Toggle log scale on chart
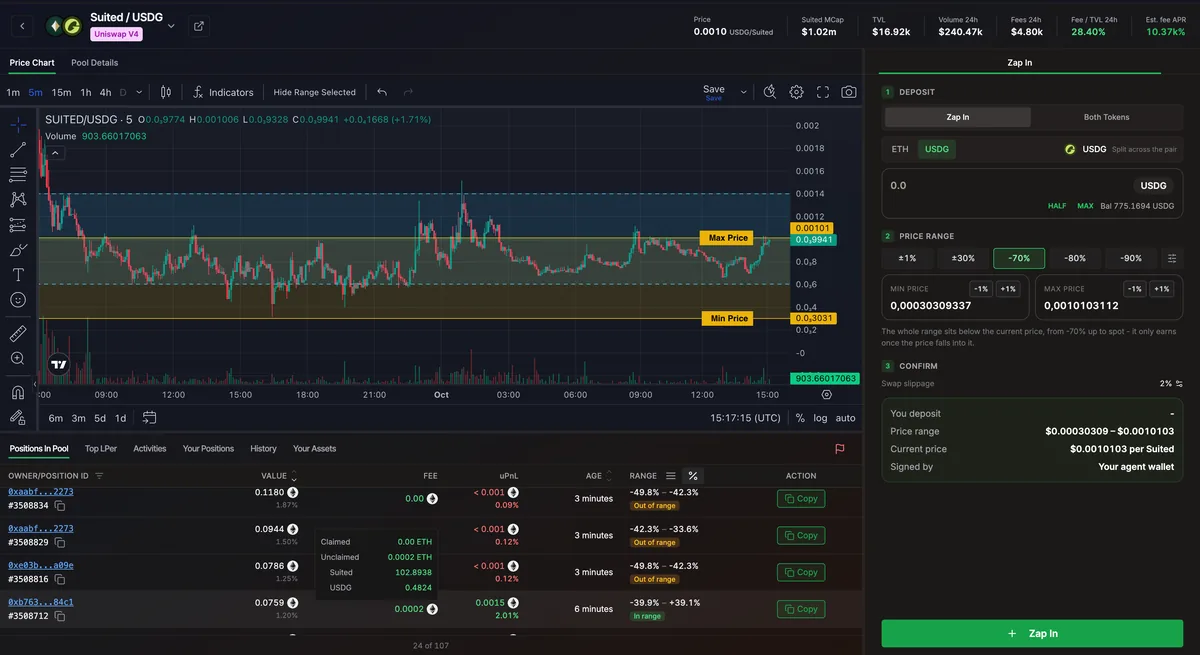This screenshot has width=1200, height=655. tap(820, 418)
